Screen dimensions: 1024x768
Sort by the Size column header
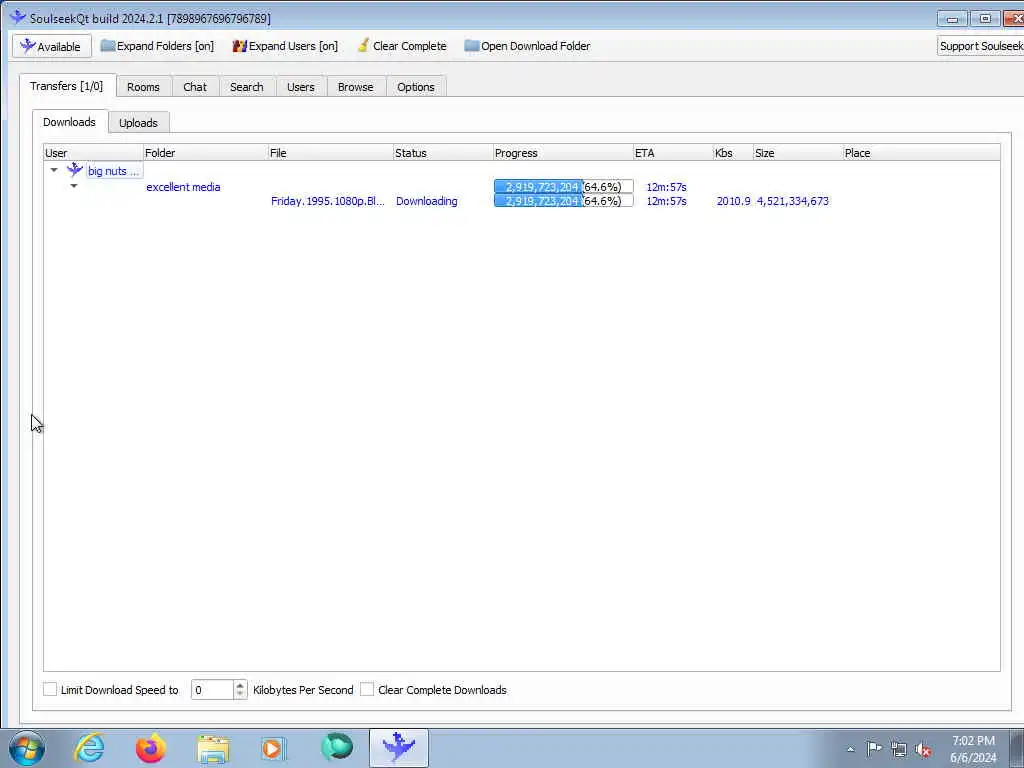click(x=798, y=153)
